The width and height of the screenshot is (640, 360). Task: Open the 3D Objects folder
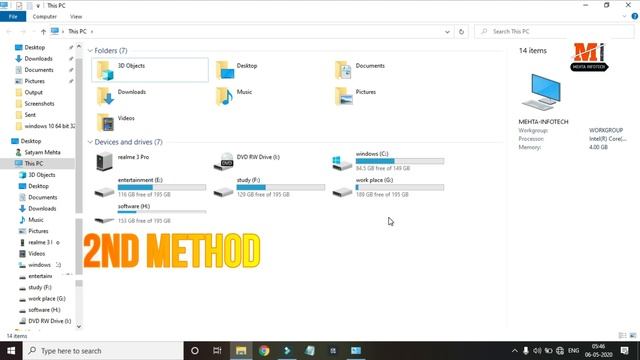click(149, 70)
